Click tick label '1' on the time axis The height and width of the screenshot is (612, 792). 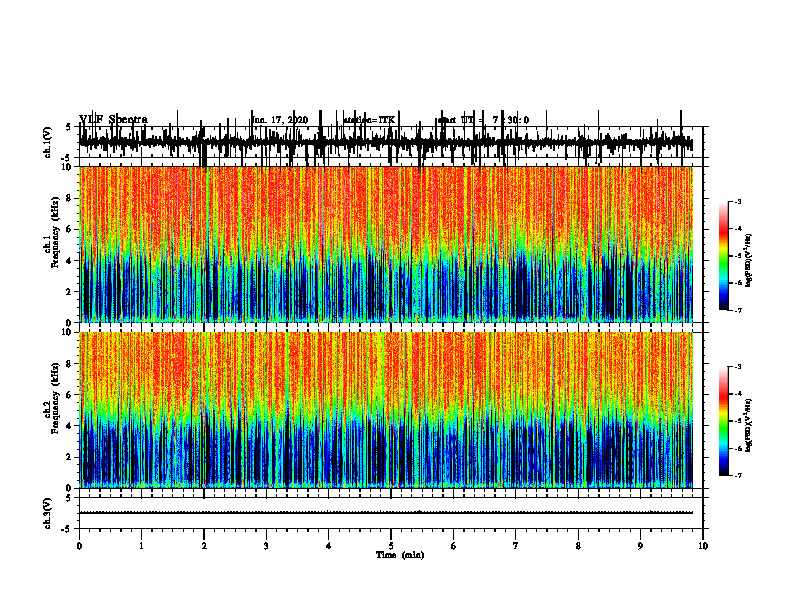coord(141,546)
